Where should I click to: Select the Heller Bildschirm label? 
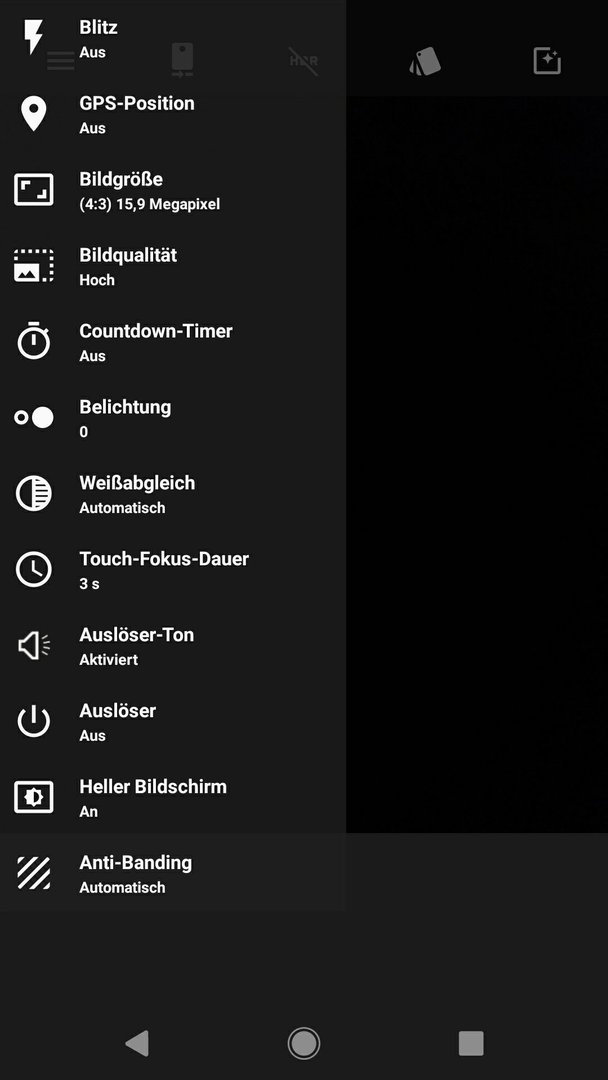pyautogui.click(x=153, y=787)
